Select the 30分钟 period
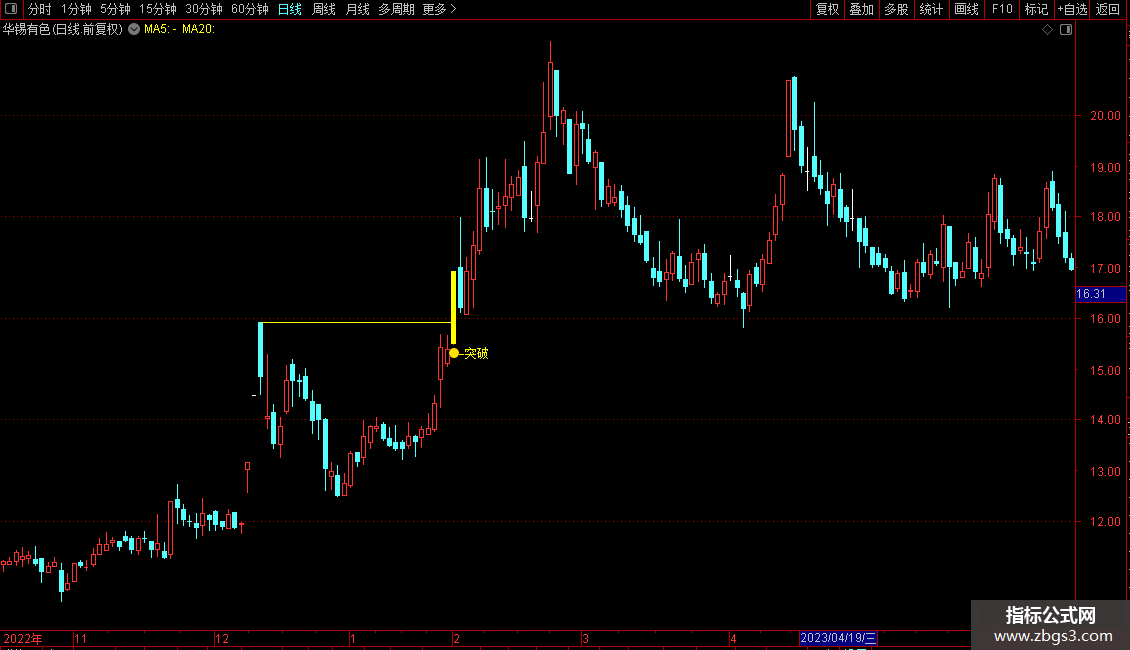The width and height of the screenshot is (1130, 650). (x=203, y=9)
